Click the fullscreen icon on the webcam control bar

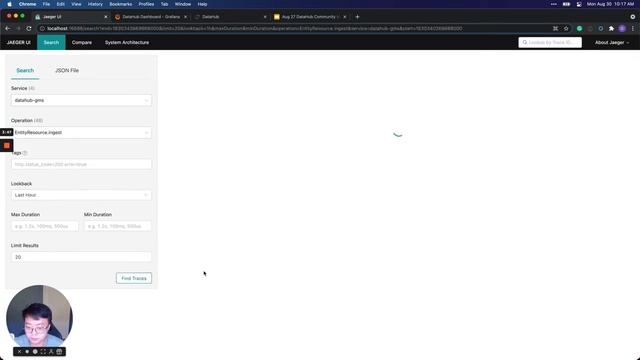pos(43,351)
